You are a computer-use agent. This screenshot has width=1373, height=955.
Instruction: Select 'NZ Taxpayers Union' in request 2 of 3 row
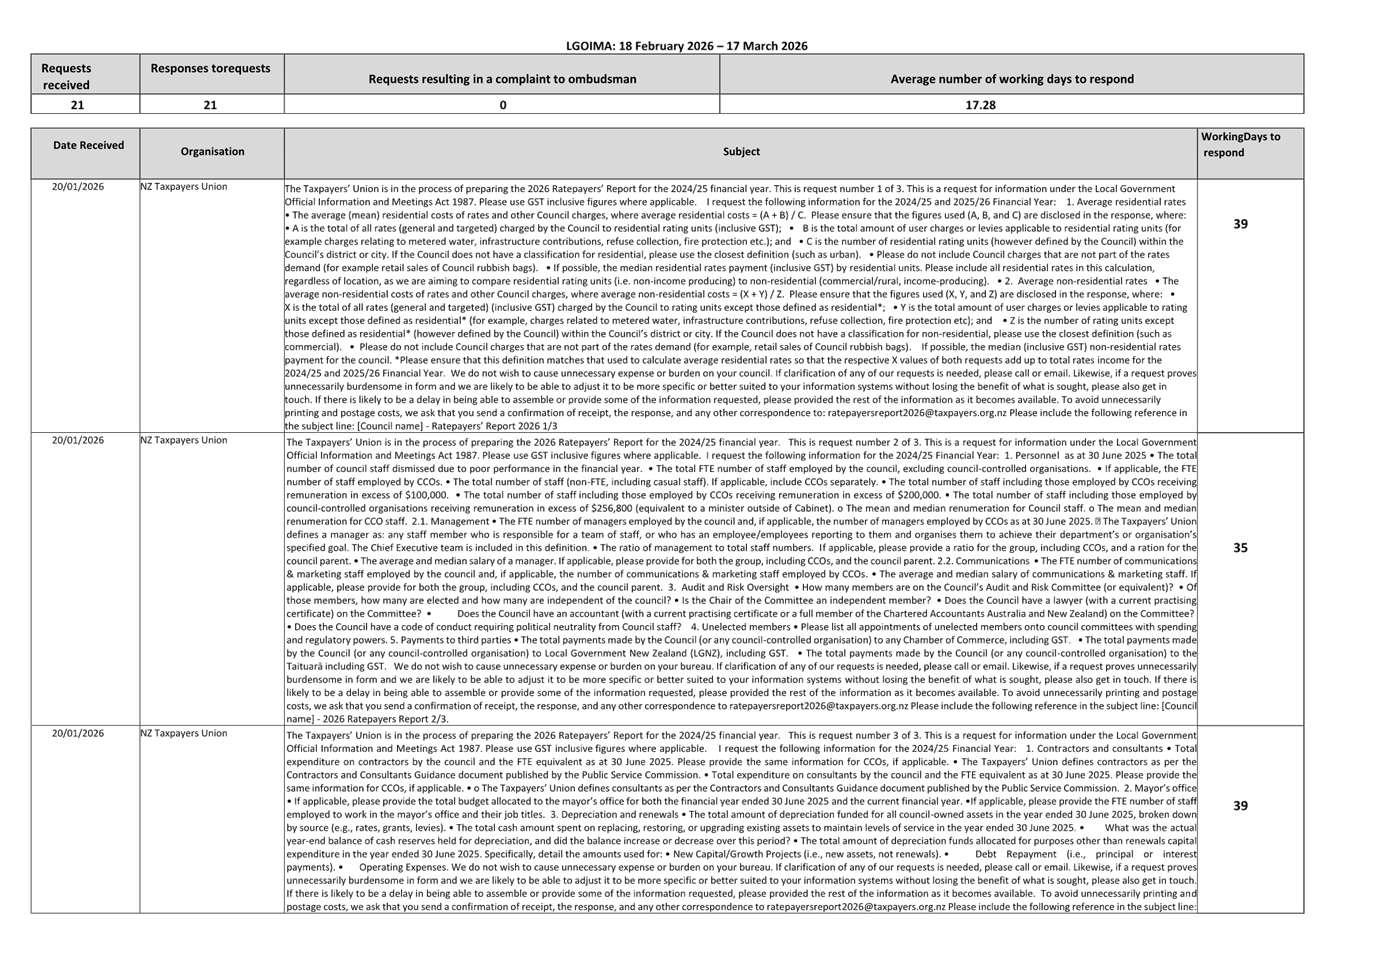point(184,440)
